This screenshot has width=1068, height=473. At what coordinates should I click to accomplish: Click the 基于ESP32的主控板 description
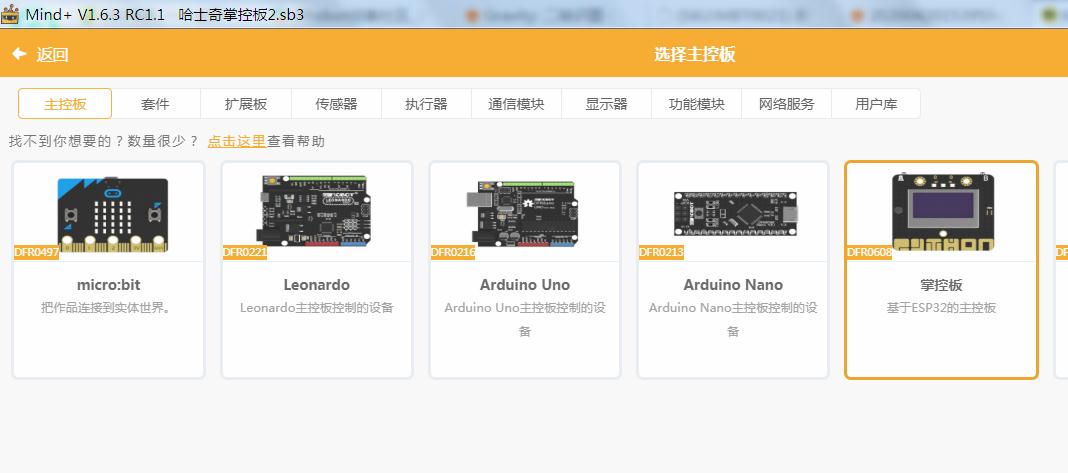tap(941, 307)
